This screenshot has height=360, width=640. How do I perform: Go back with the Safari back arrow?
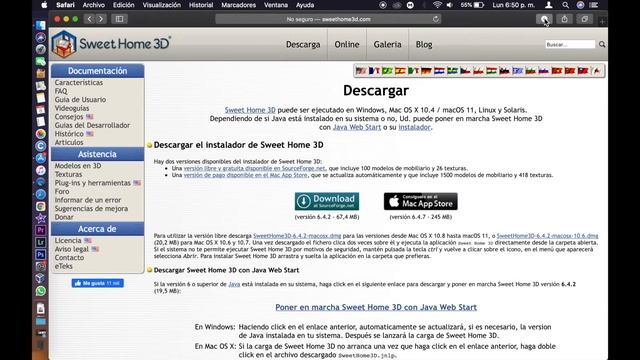(90, 19)
